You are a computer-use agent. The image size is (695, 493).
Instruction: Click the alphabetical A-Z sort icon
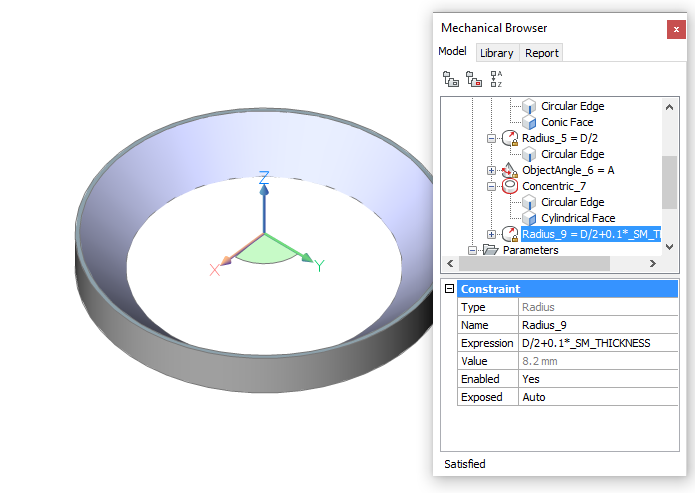coord(496,79)
